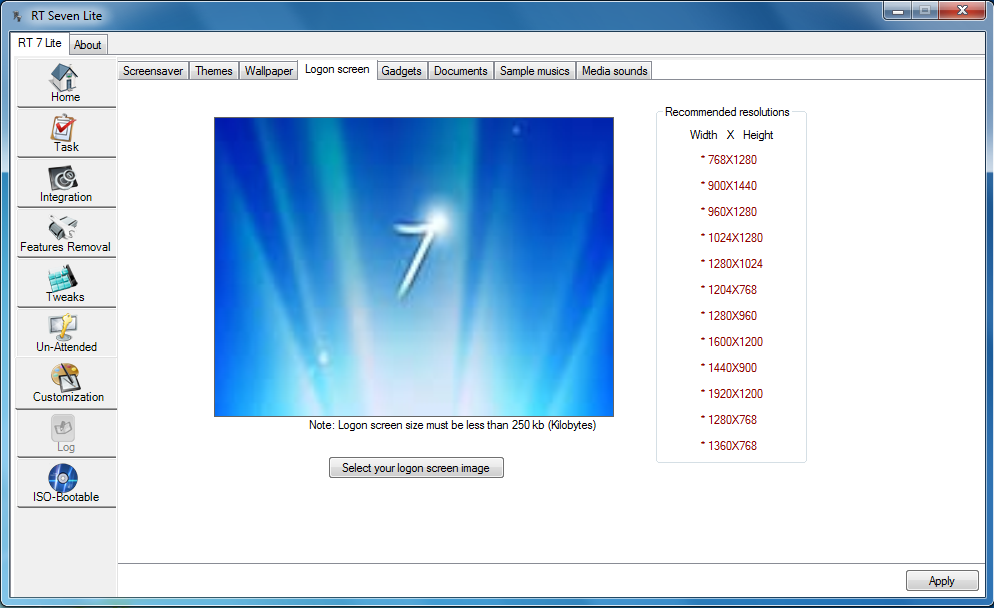The image size is (994, 608).
Task: Click the RT Seven Lite title bar icon
Action: pyautogui.click(x=18, y=16)
